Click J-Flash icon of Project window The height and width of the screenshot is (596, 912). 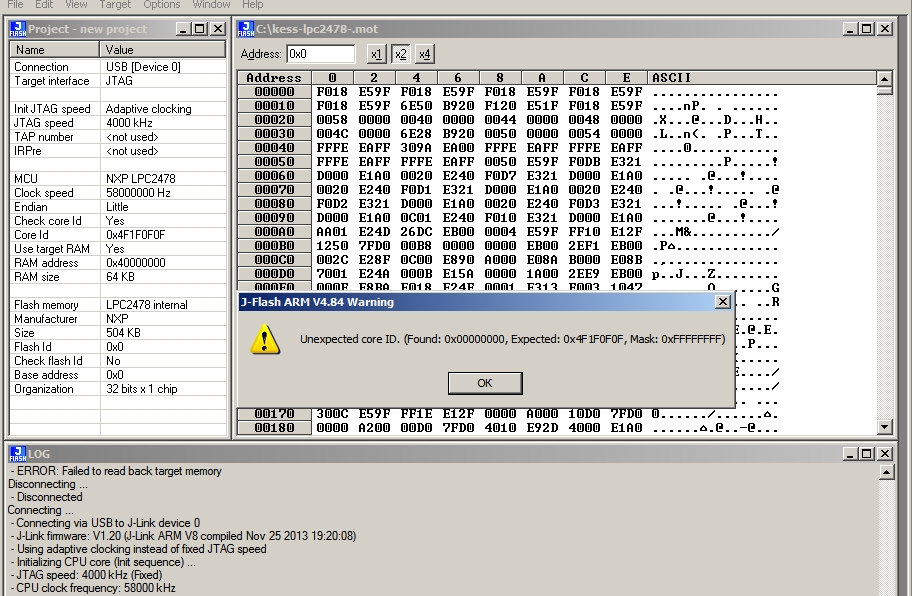point(18,29)
